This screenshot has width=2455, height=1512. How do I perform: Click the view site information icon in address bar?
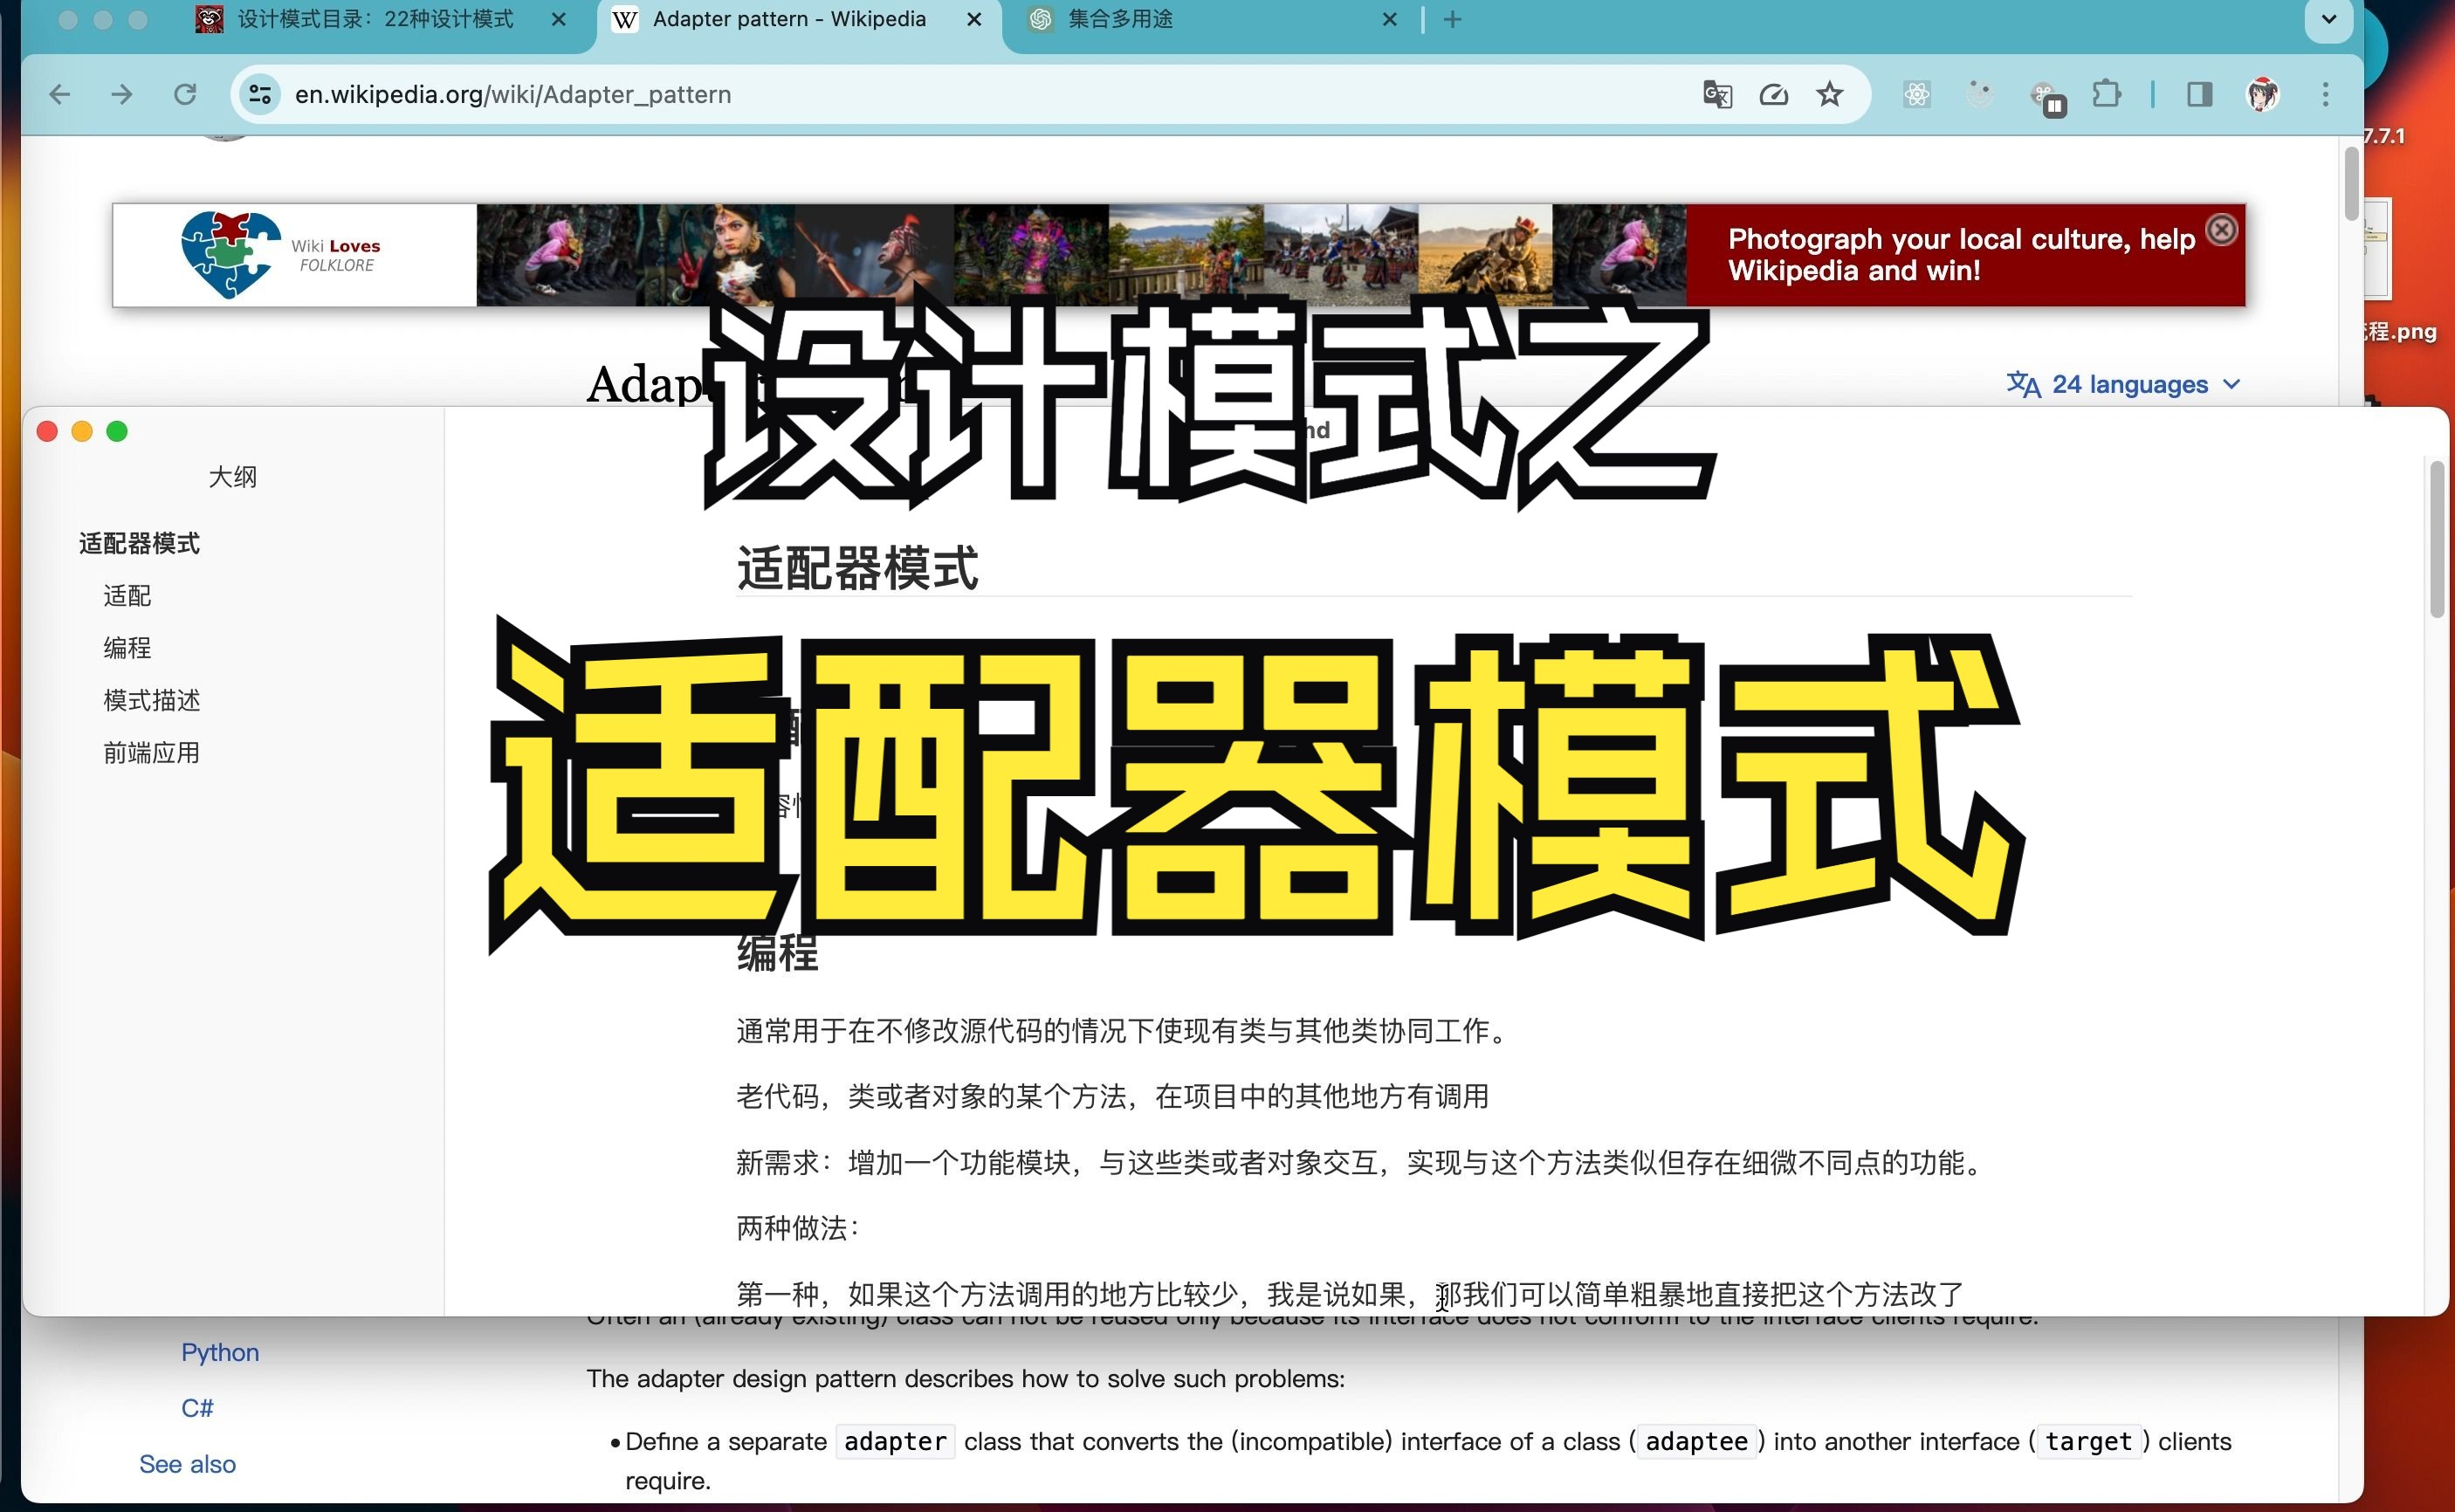pyautogui.click(x=260, y=94)
